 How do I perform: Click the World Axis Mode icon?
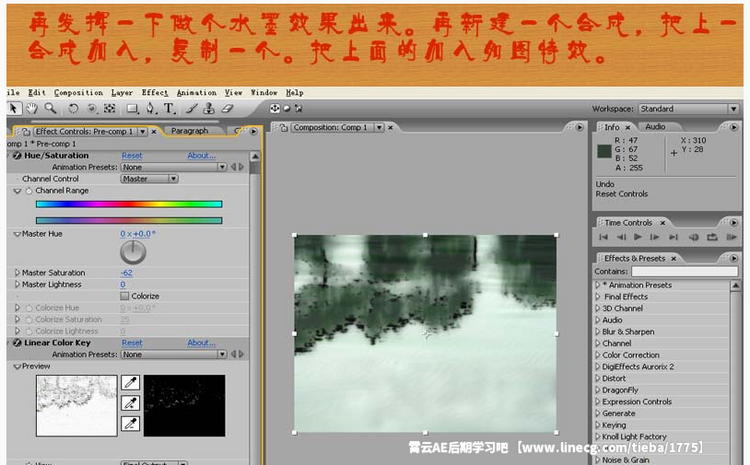287,109
